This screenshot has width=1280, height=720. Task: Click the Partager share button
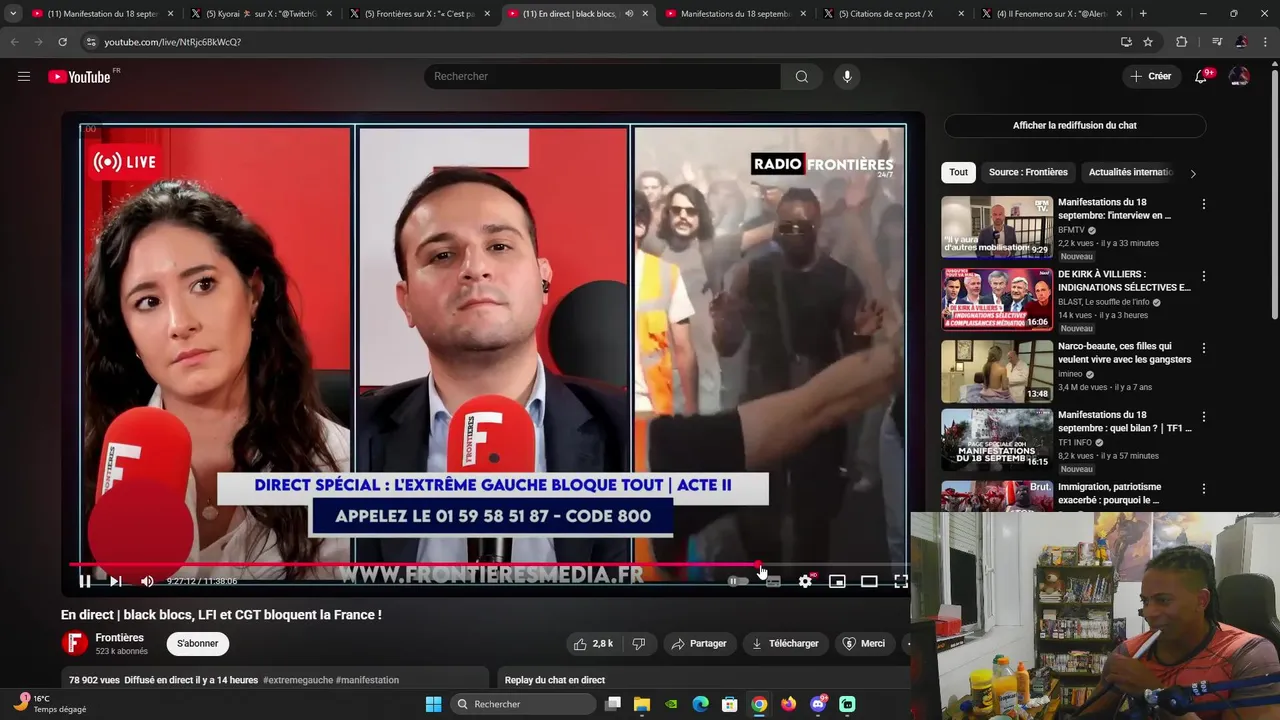click(699, 643)
